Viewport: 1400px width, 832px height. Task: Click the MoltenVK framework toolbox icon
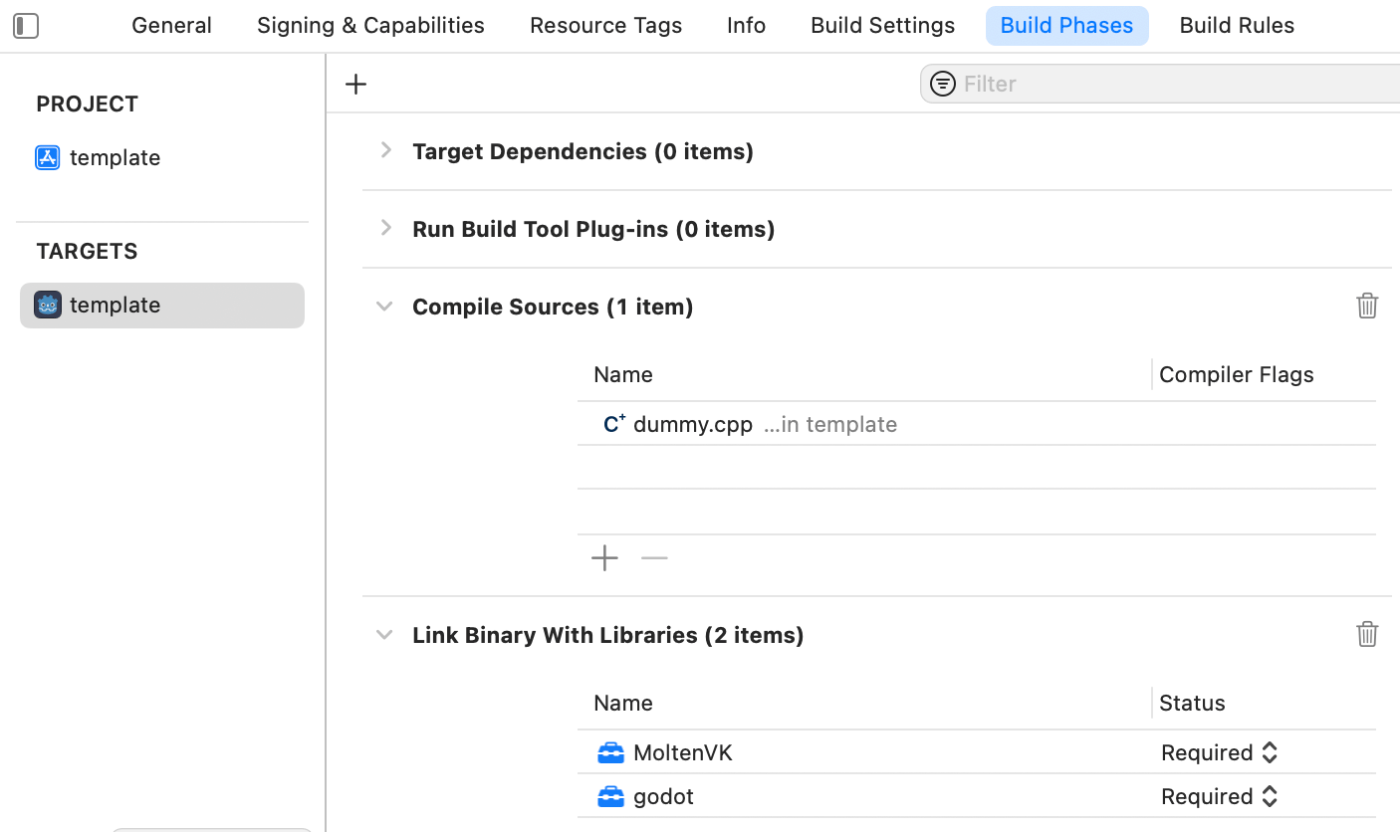[610, 752]
